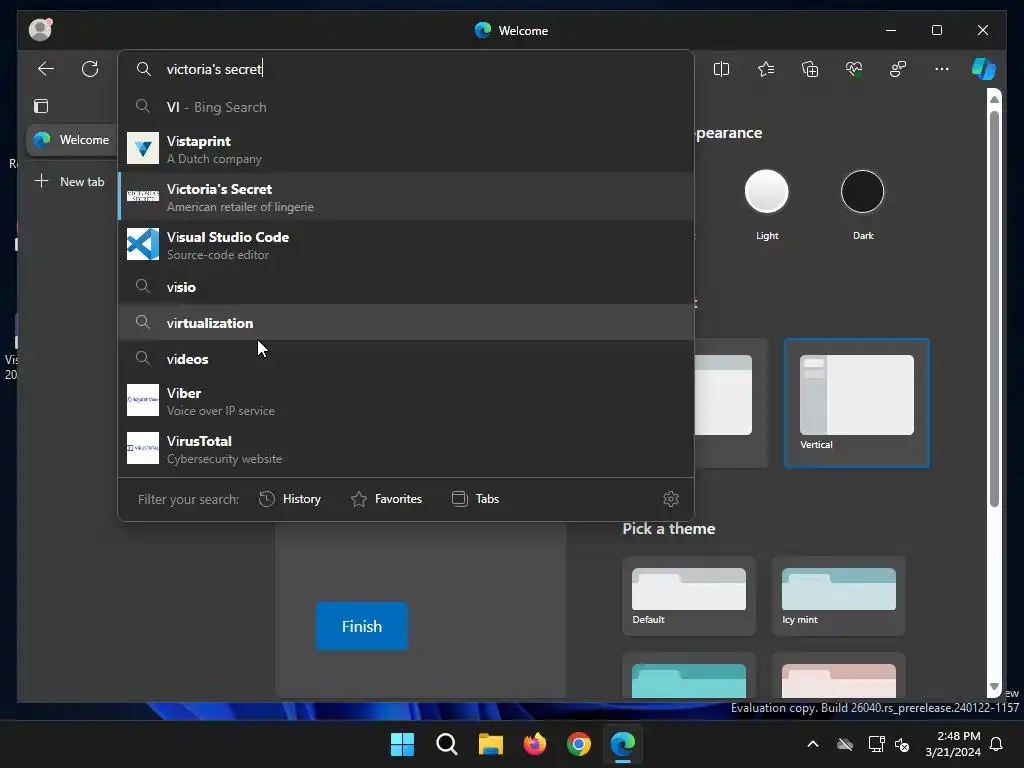Choose the Vertical tab layout
Screen dimensions: 1024x768
click(857, 403)
